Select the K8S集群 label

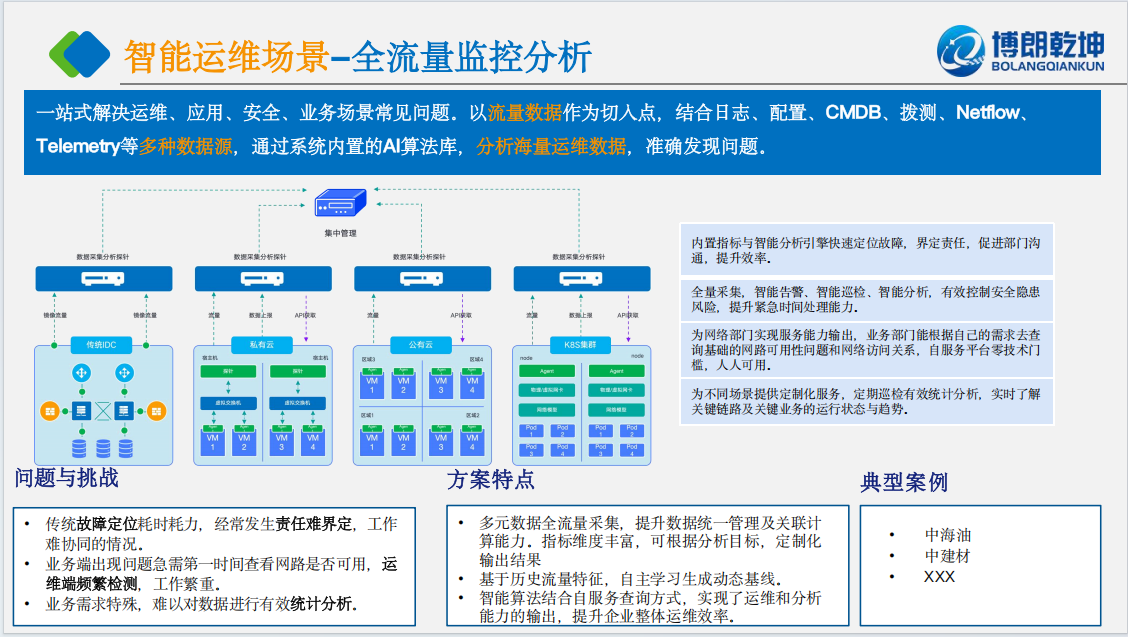pos(579,345)
